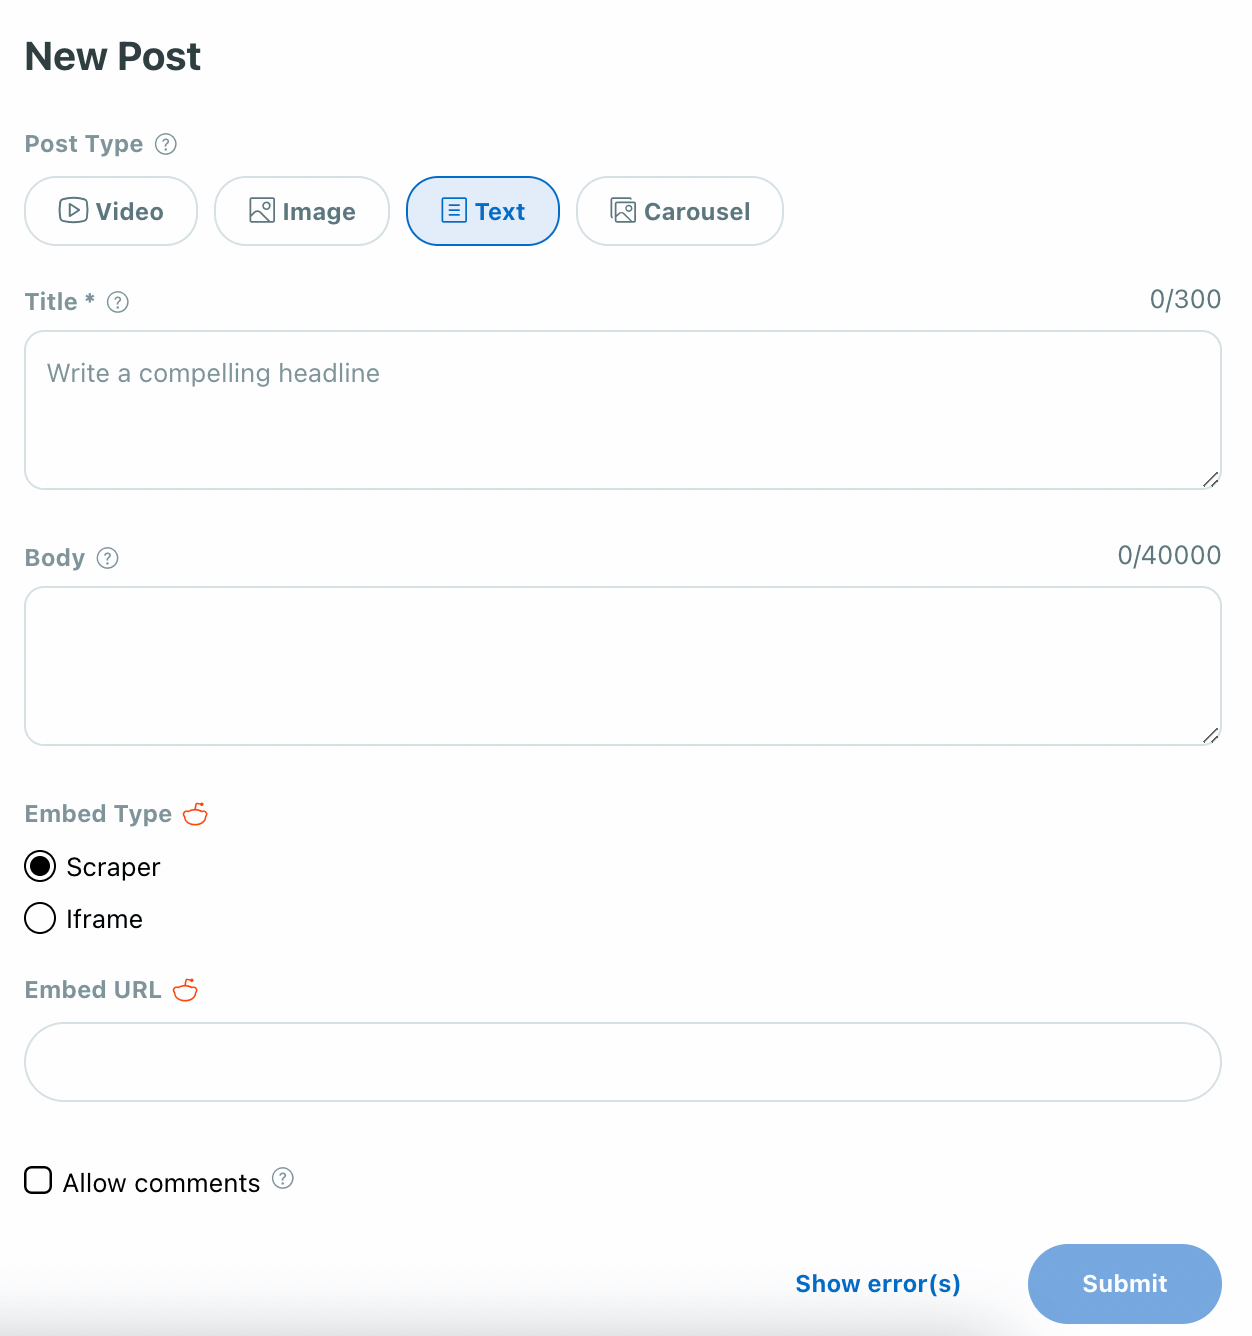Open the Allow comments help icon
Viewport: 1252px width, 1336px height.
pyautogui.click(x=283, y=1178)
